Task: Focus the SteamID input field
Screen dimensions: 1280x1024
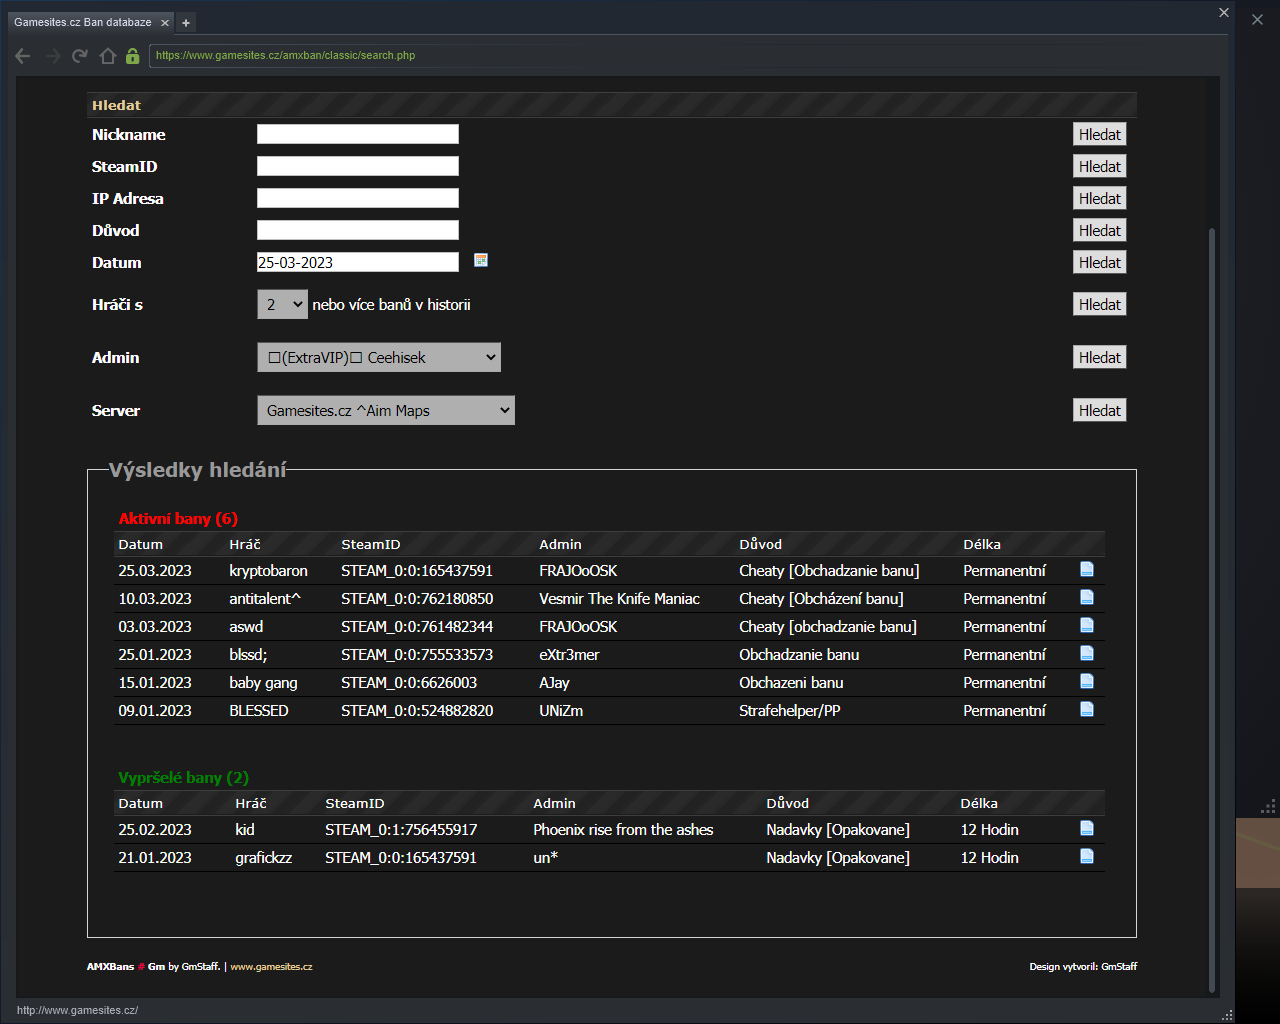Action: (358, 166)
